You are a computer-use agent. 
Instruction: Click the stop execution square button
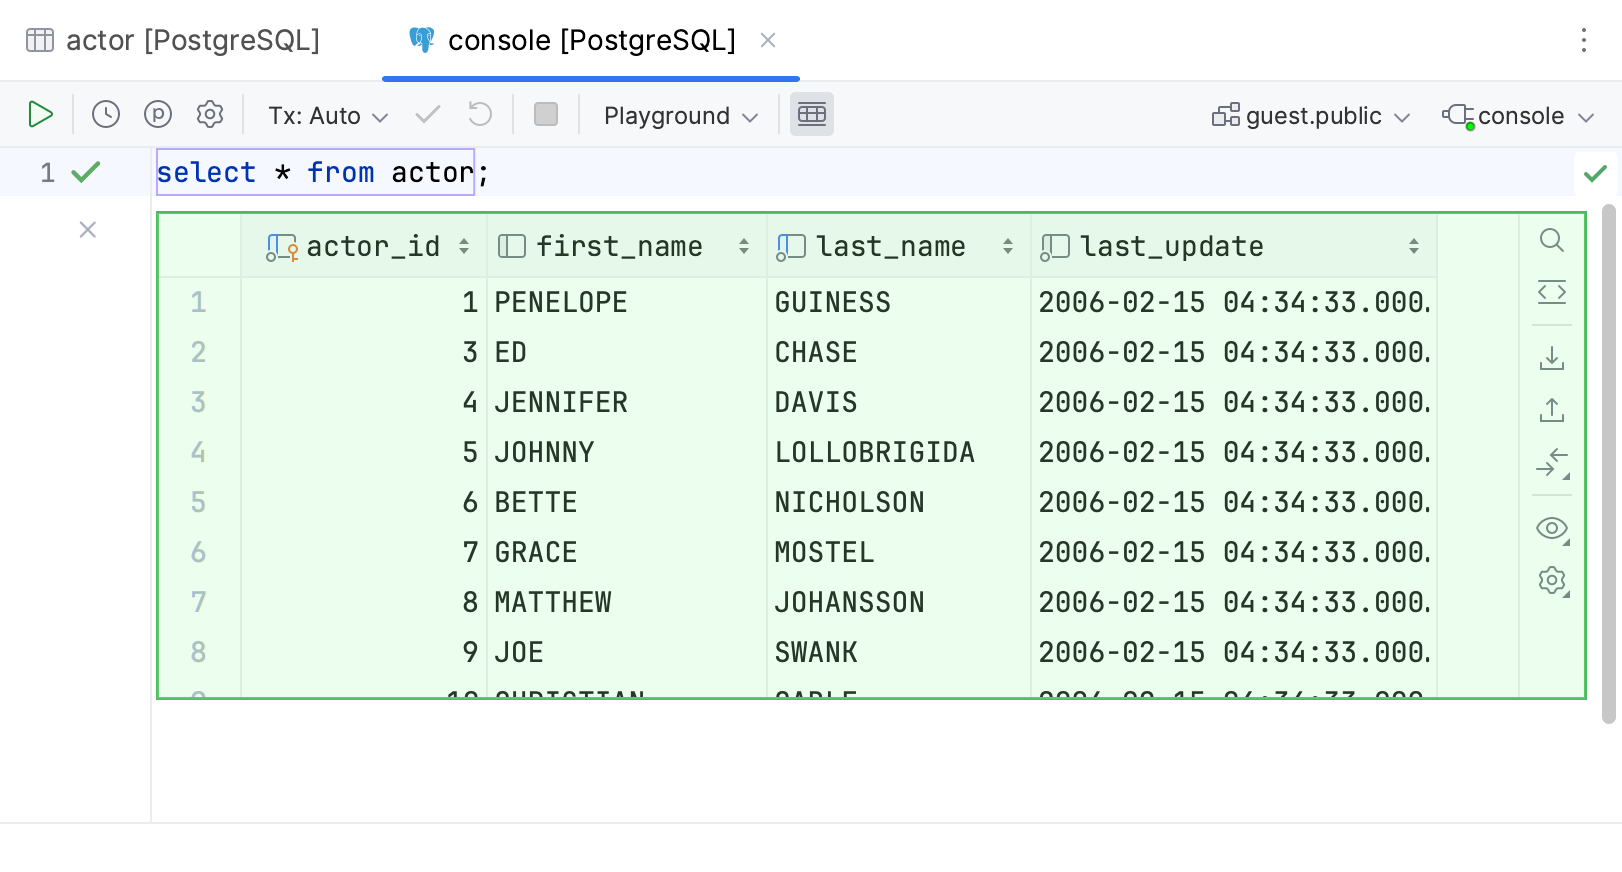click(546, 115)
